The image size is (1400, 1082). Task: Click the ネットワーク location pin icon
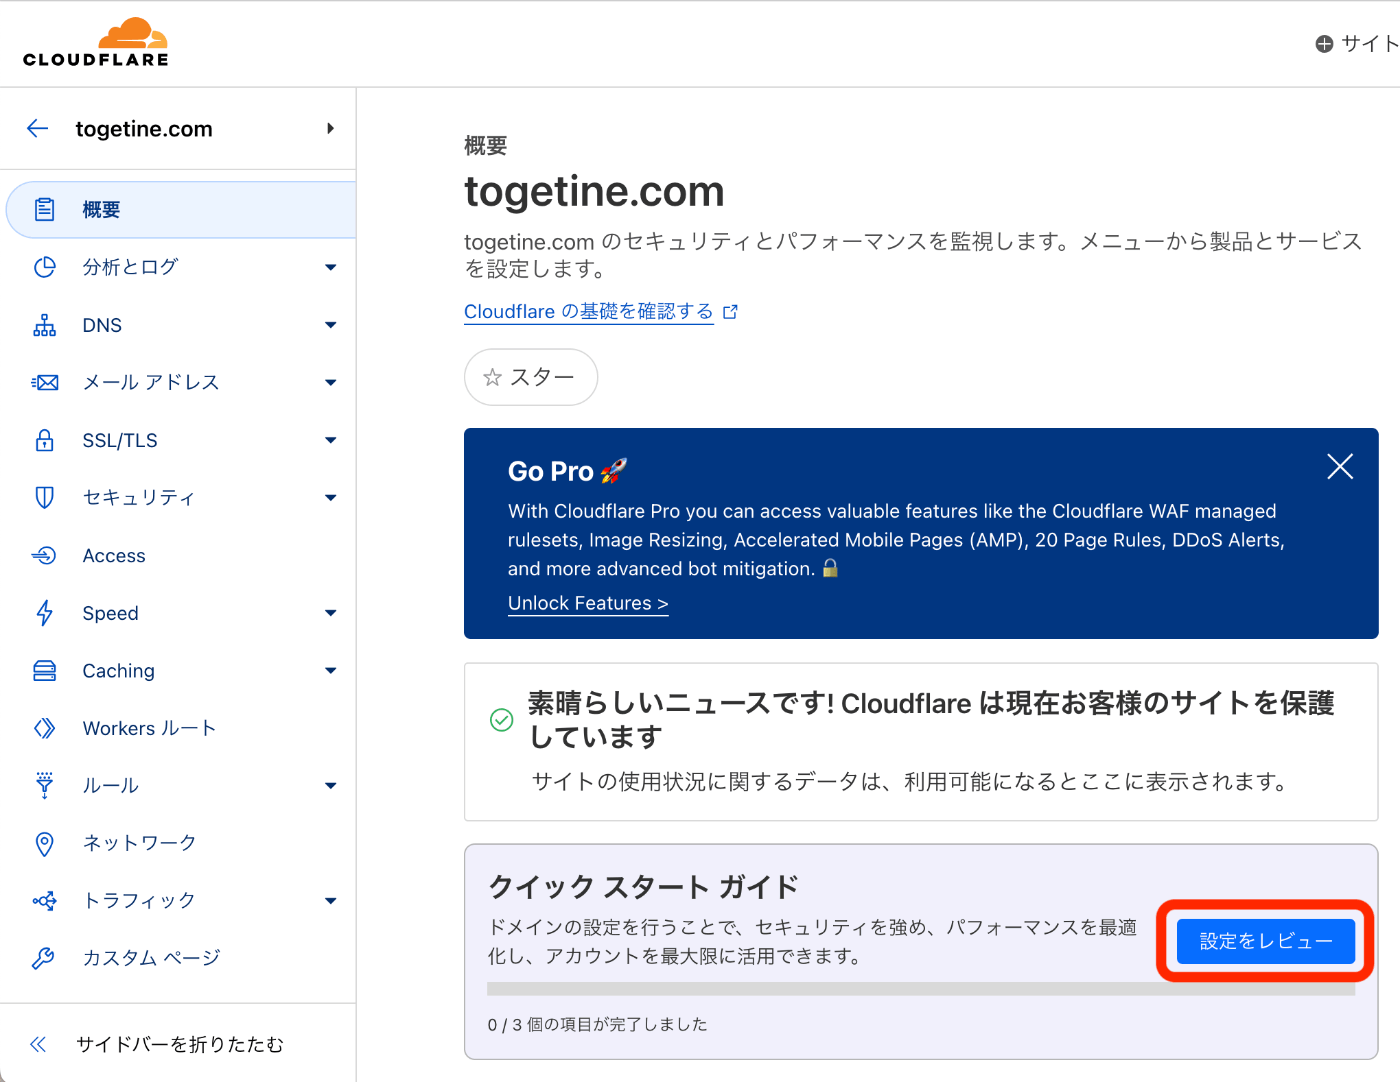(x=45, y=843)
